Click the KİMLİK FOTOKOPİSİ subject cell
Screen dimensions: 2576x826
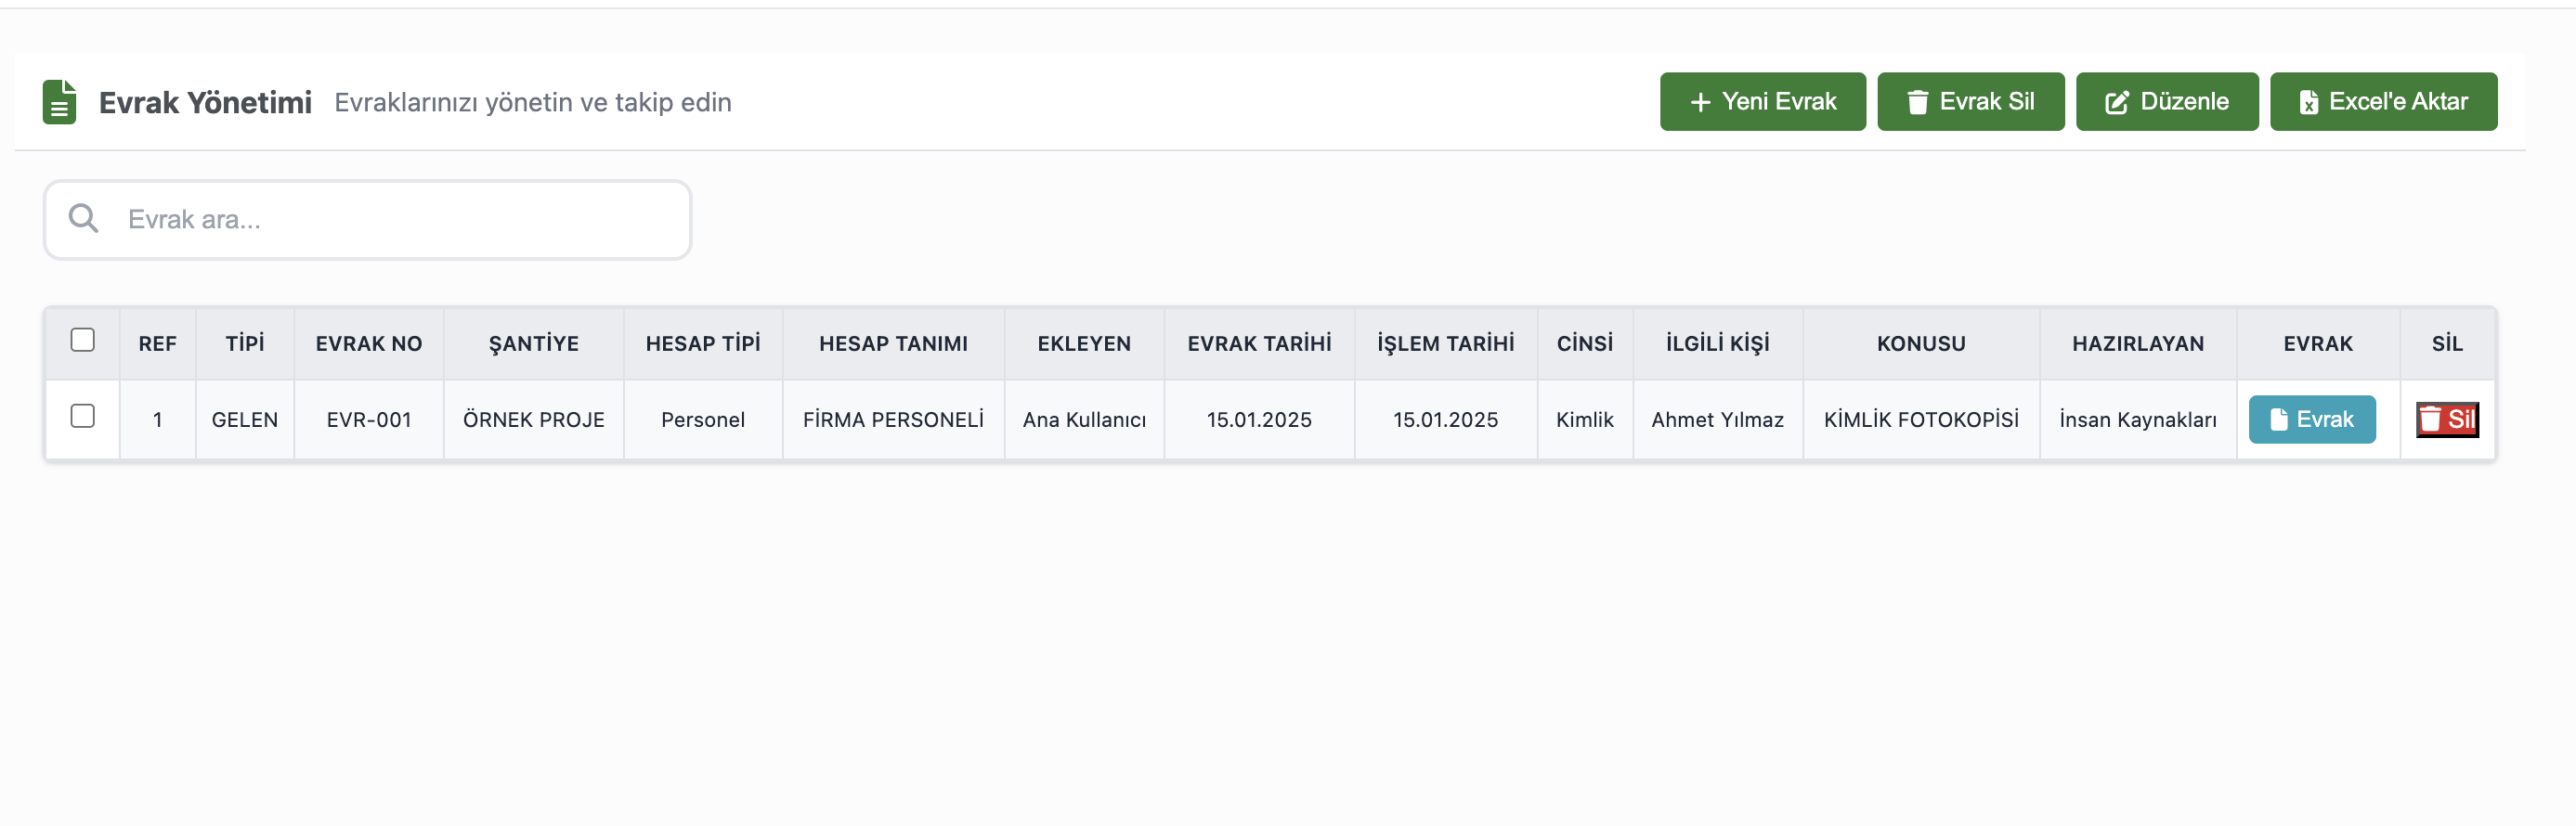coord(1920,420)
